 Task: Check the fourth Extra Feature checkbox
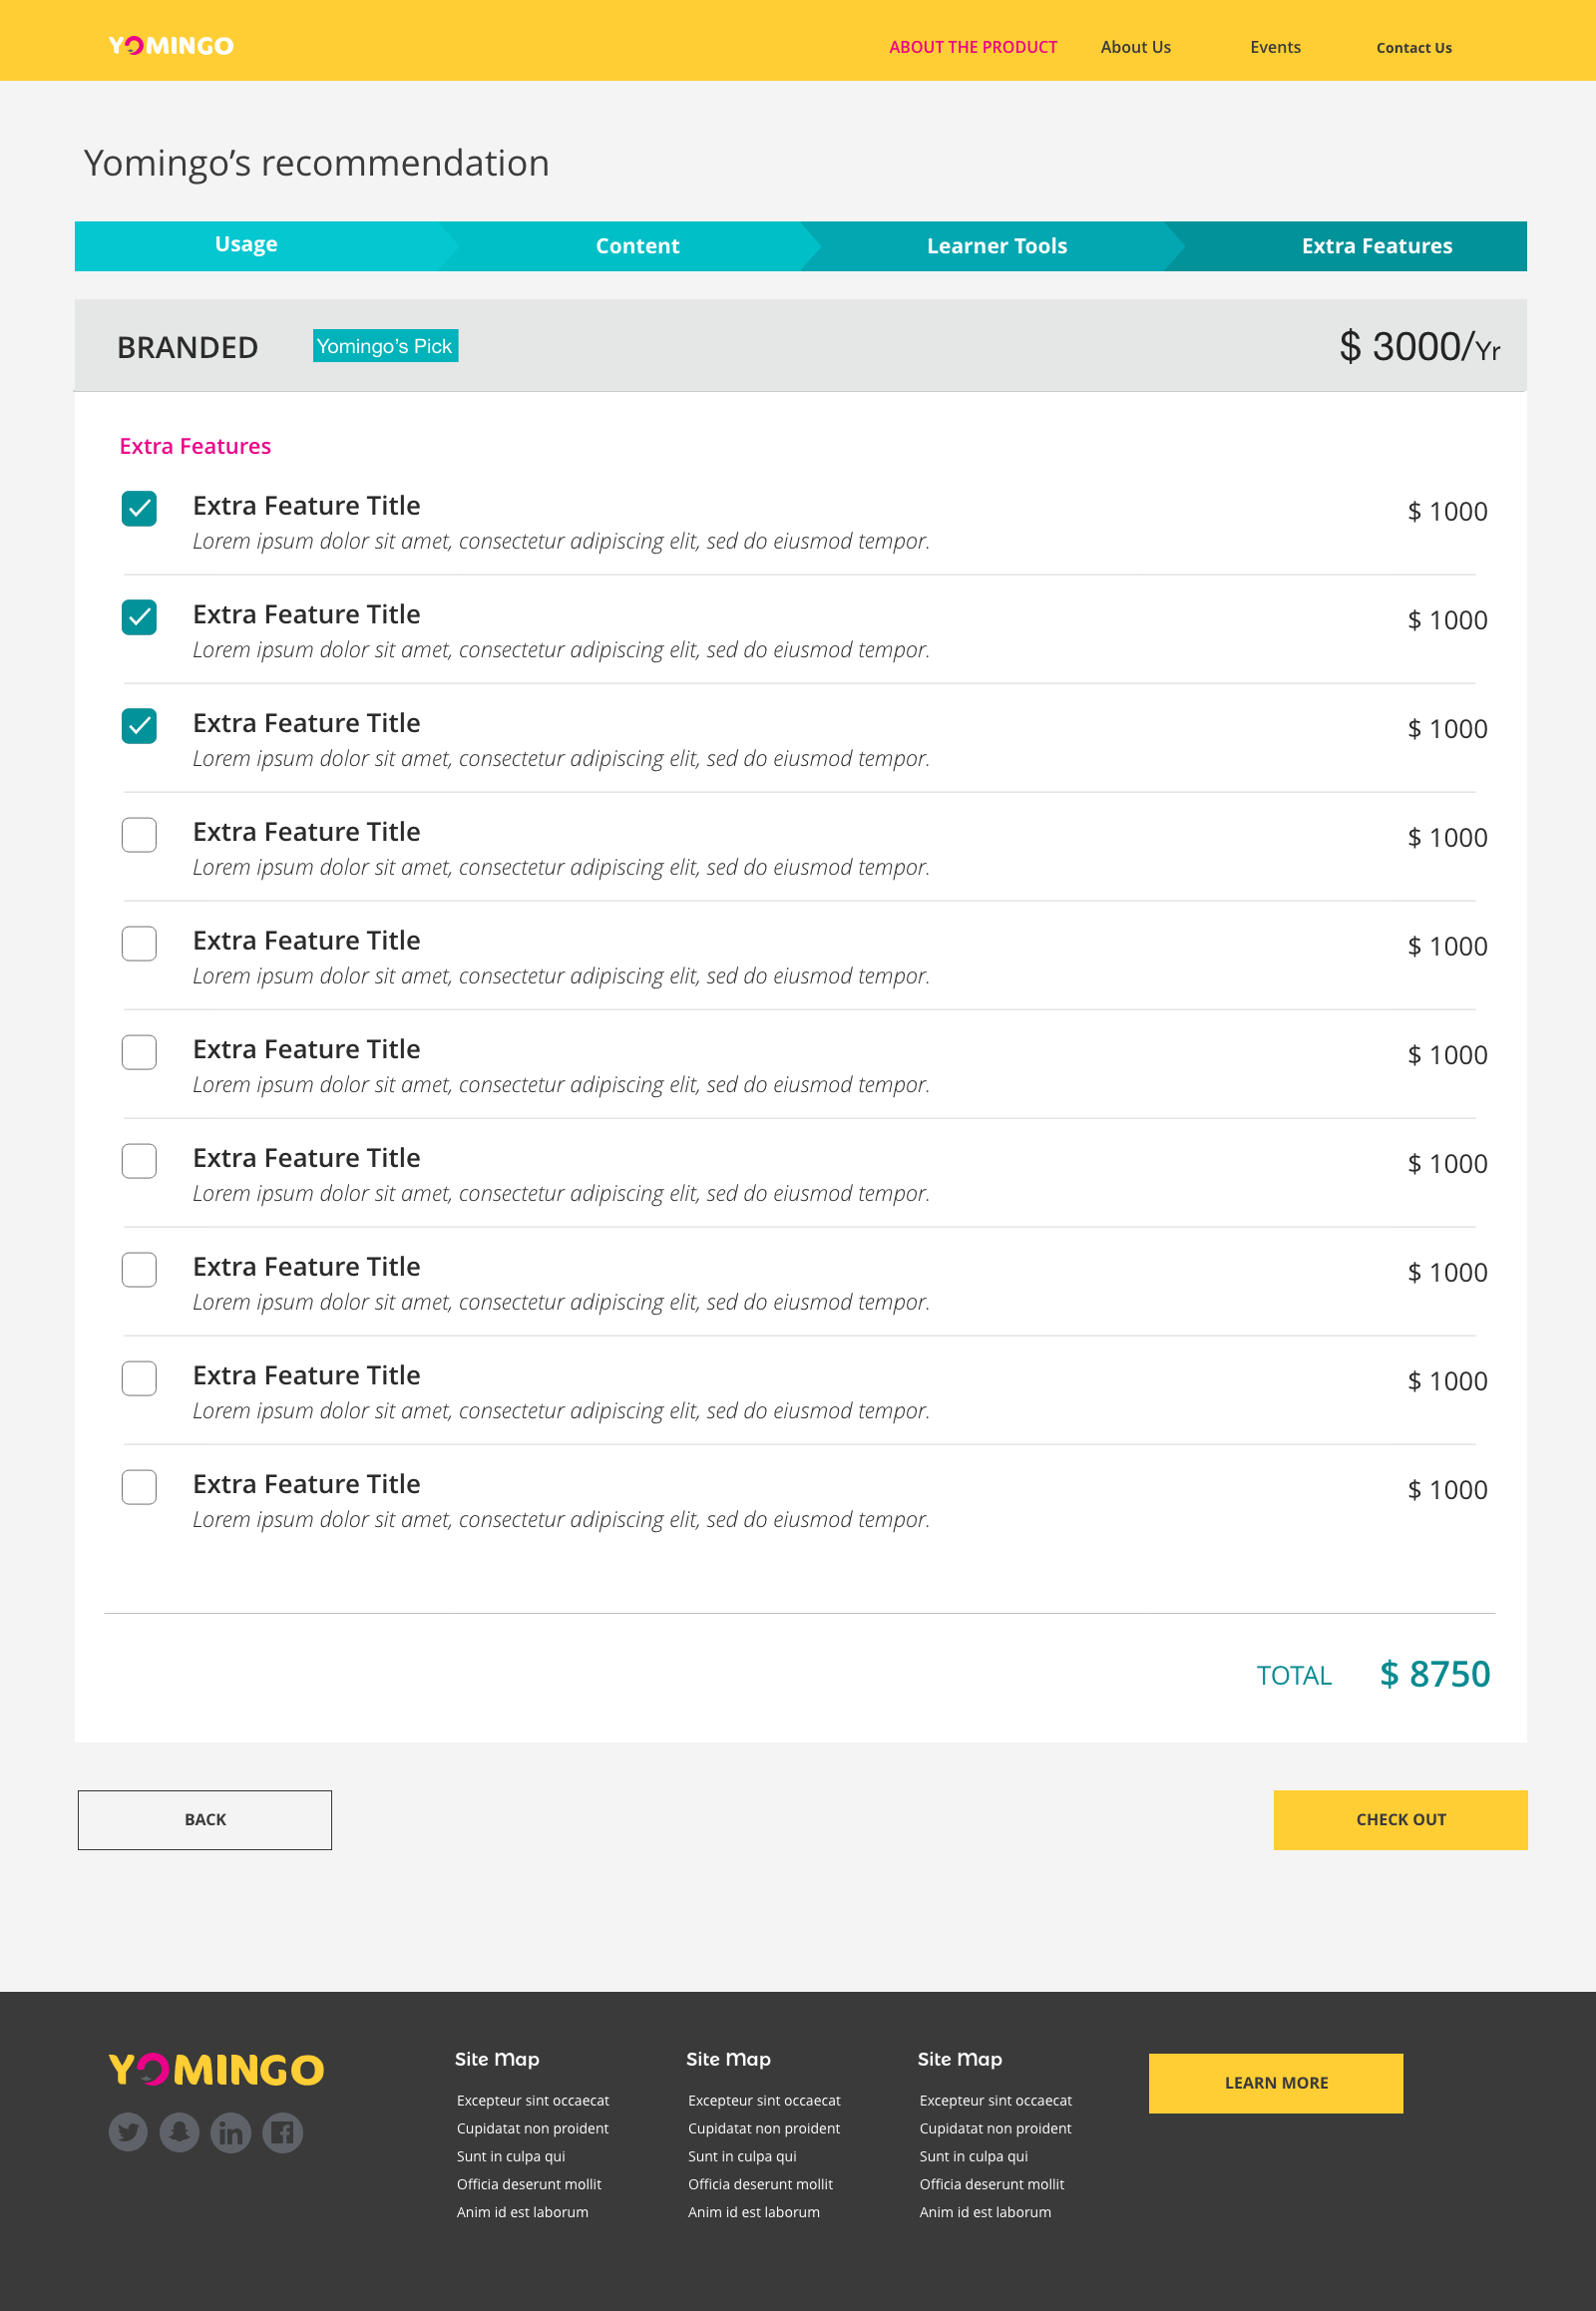click(139, 835)
